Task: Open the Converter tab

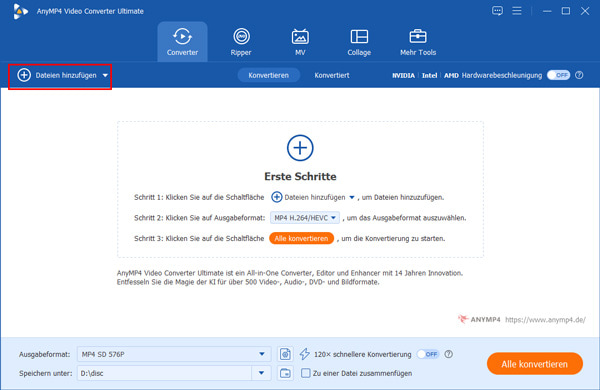Action: tap(182, 42)
